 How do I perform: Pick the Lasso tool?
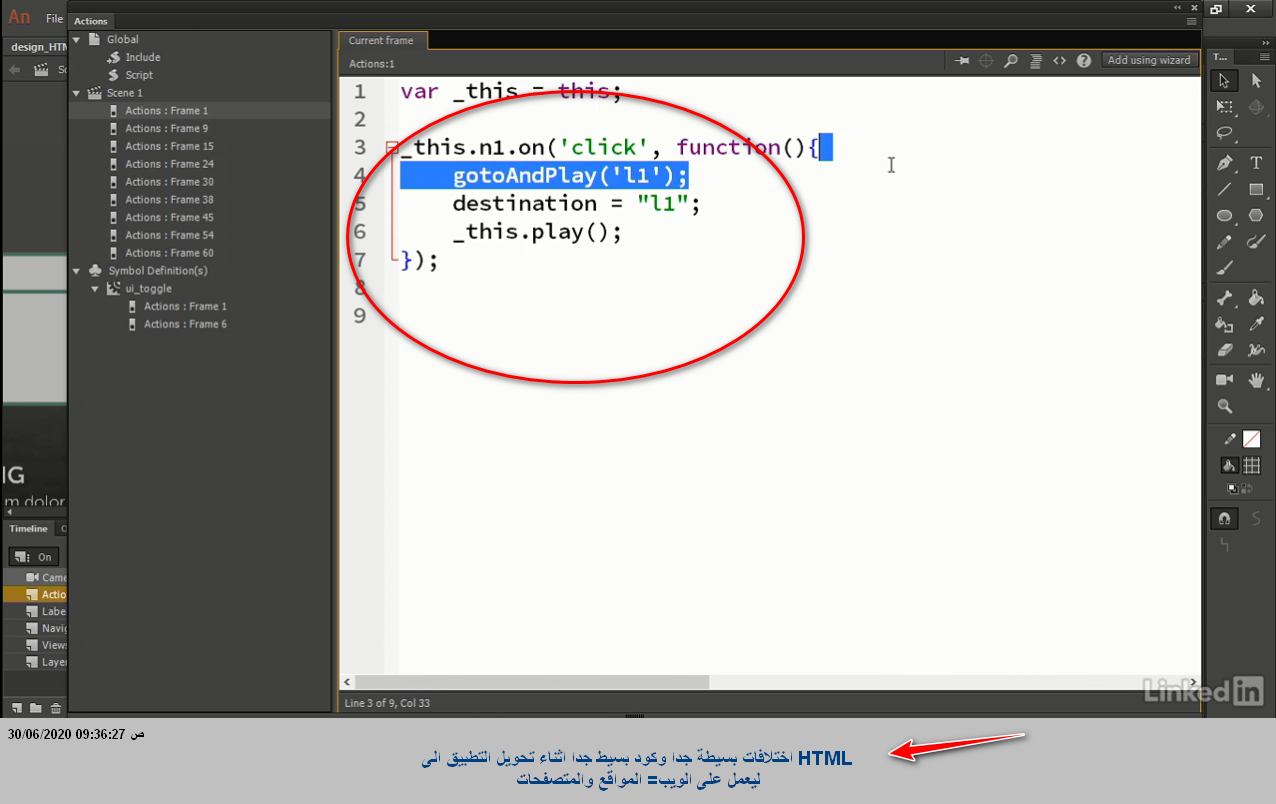tap(1224, 133)
